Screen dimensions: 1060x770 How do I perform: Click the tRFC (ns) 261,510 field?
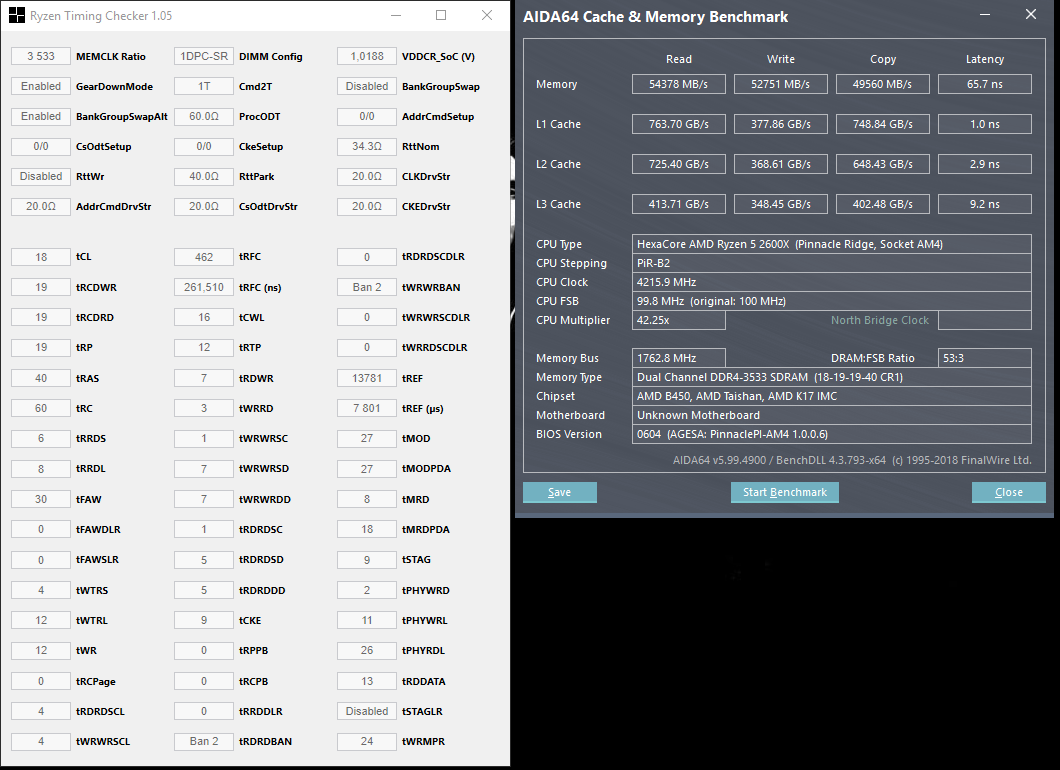[x=203, y=287]
